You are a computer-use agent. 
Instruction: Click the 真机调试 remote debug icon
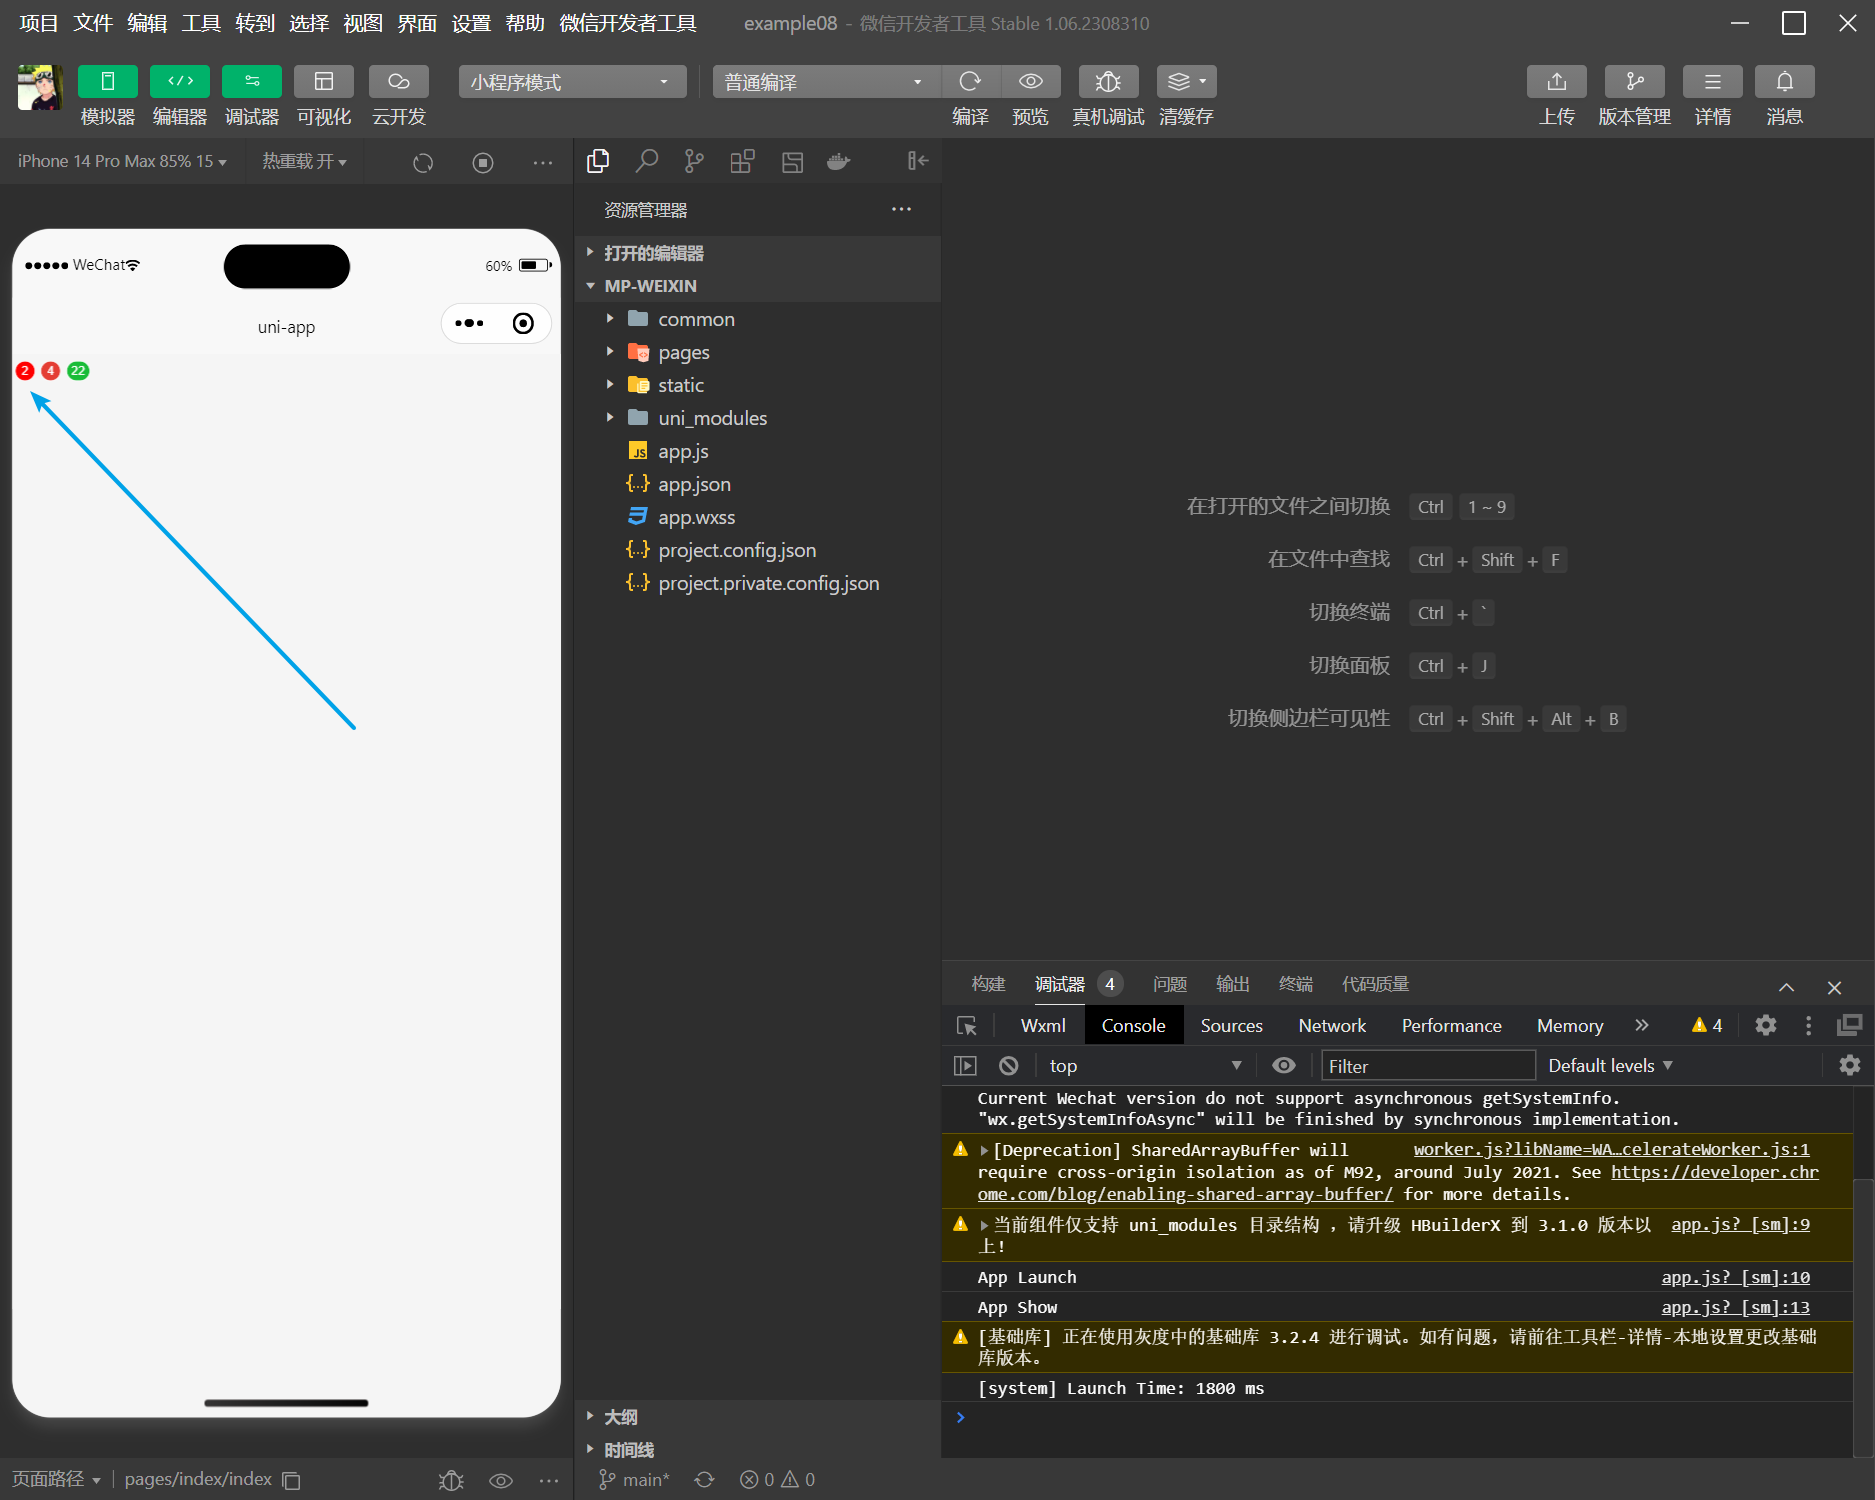click(x=1108, y=81)
